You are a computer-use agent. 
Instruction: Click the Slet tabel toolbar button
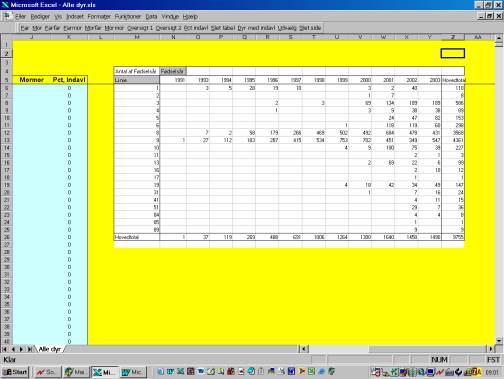coord(223,28)
